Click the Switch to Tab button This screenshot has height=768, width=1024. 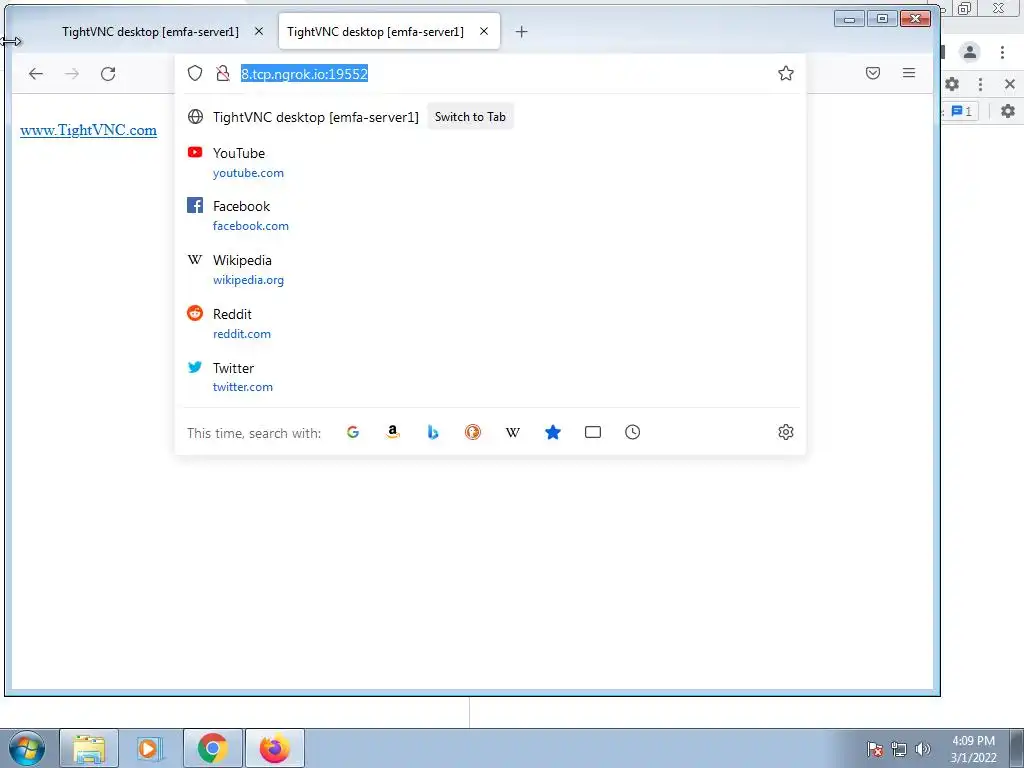pyautogui.click(x=470, y=117)
